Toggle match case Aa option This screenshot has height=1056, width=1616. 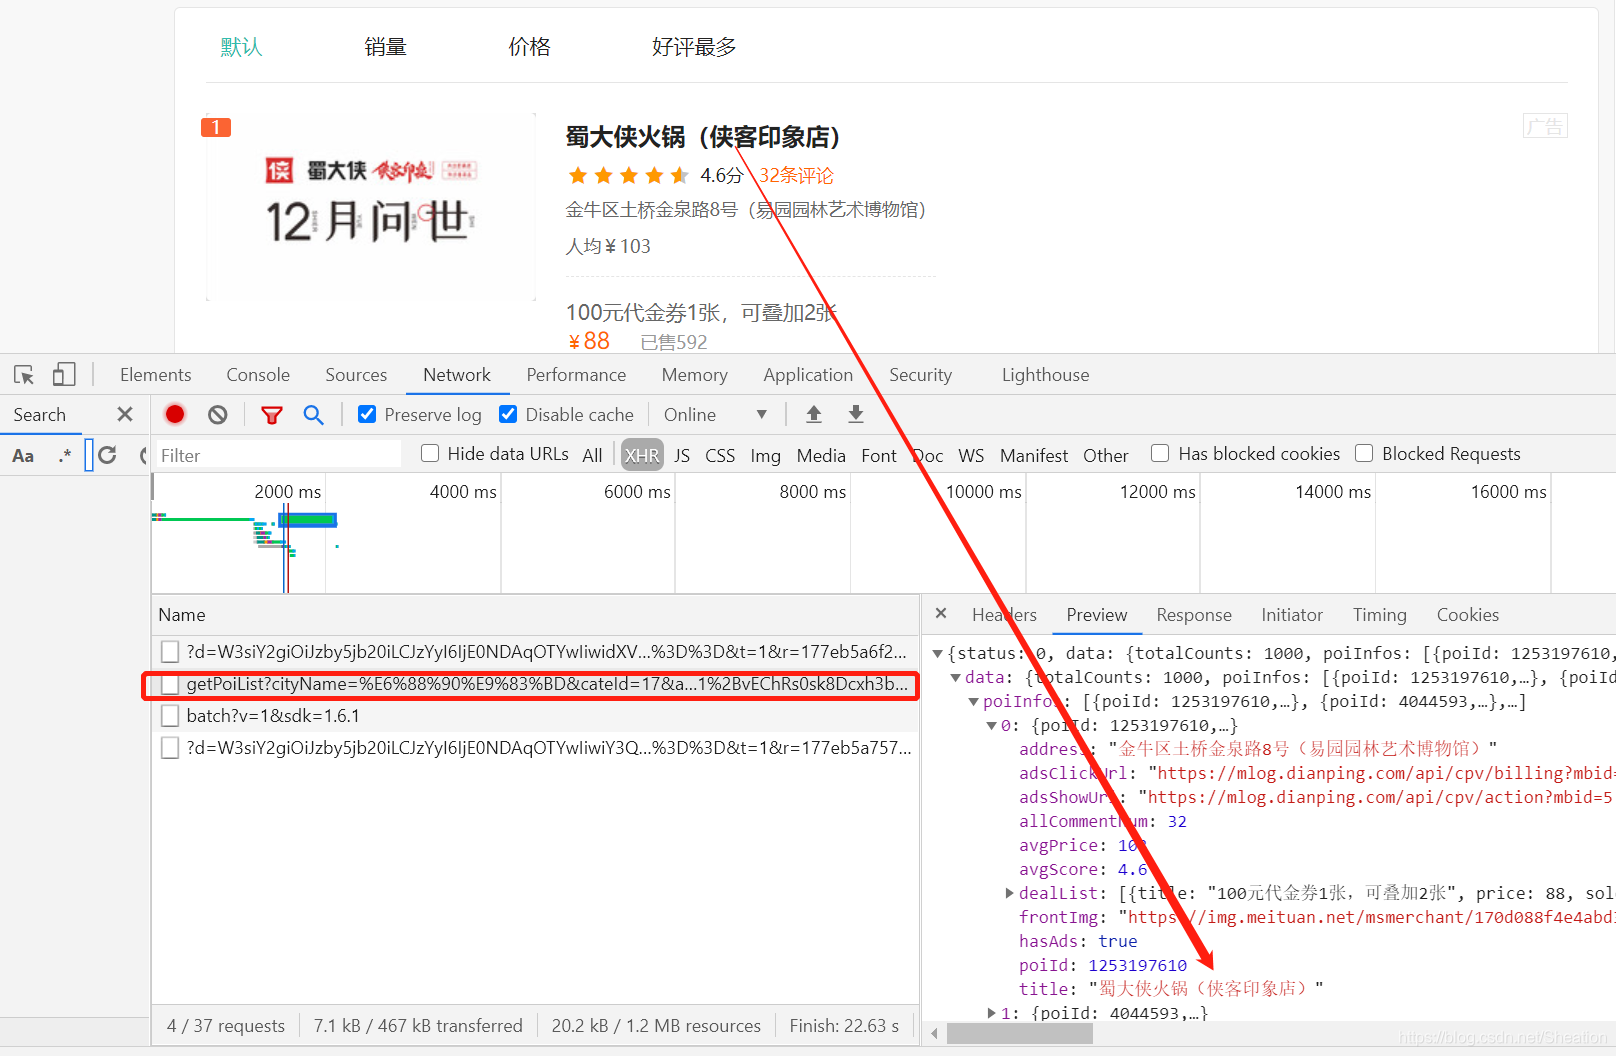[23, 456]
